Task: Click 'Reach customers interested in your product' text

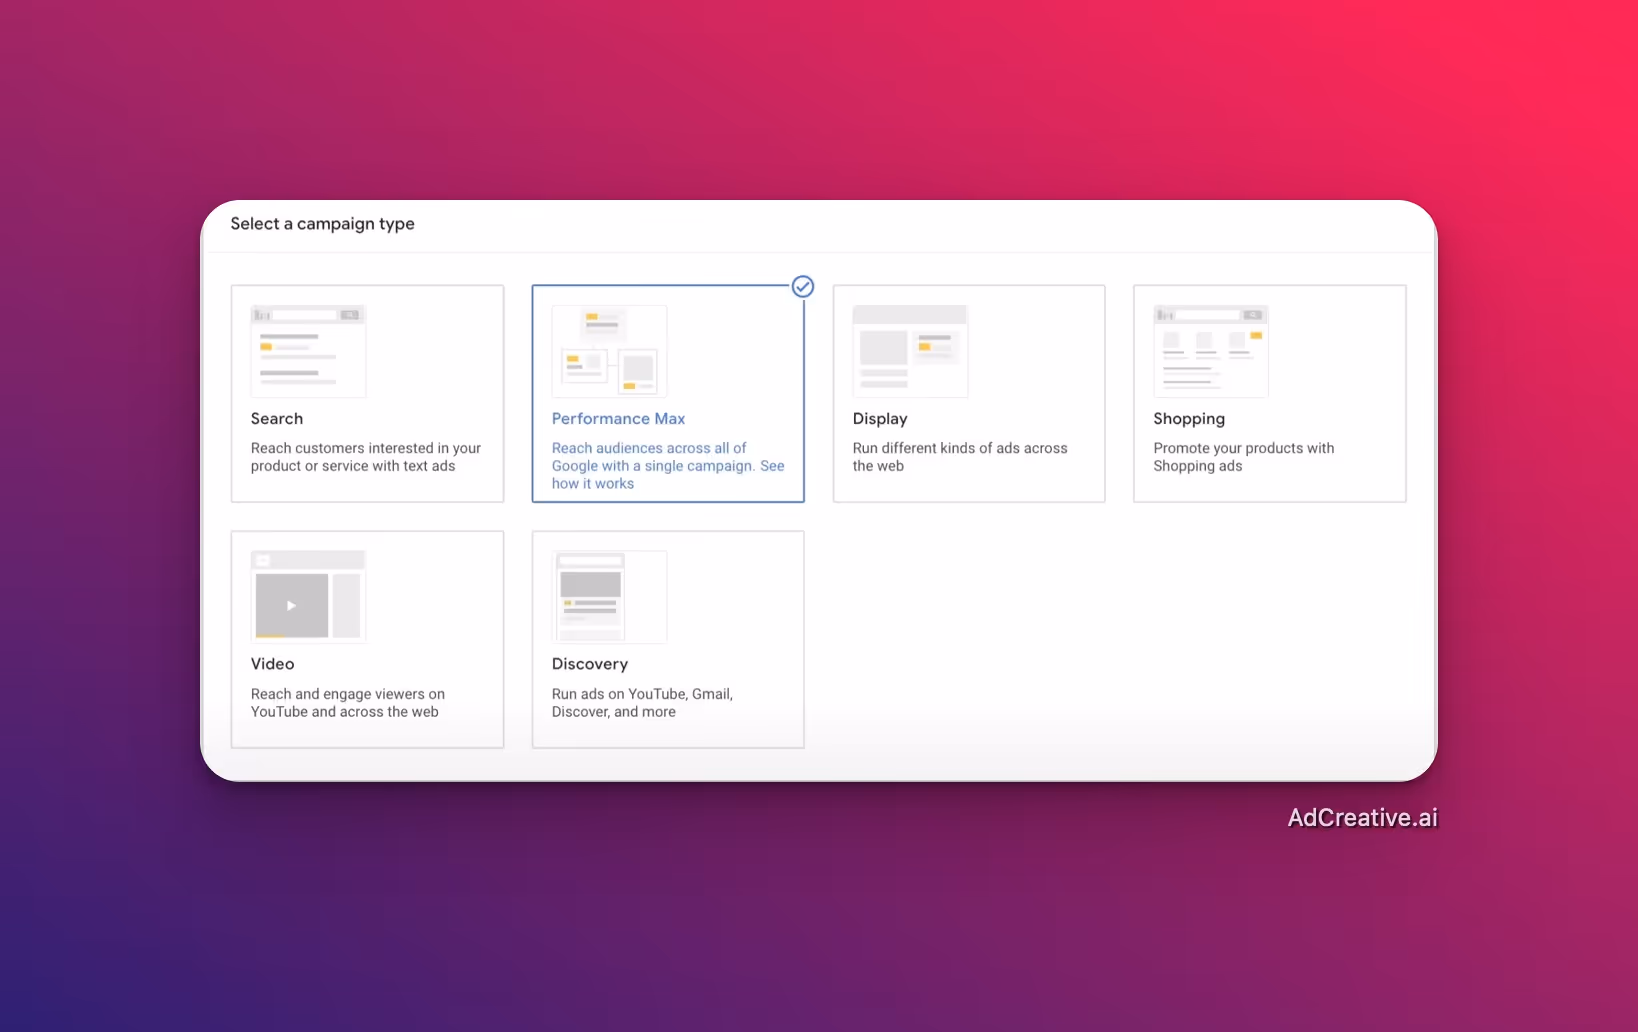Action: 366,457
